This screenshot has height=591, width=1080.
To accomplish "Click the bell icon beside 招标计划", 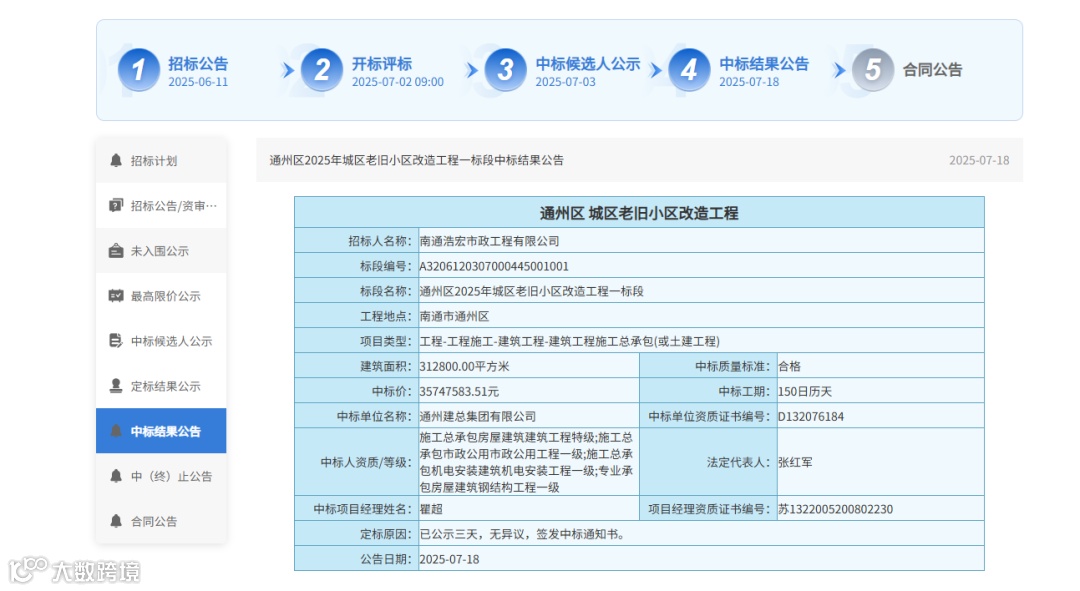I will pos(116,160).
